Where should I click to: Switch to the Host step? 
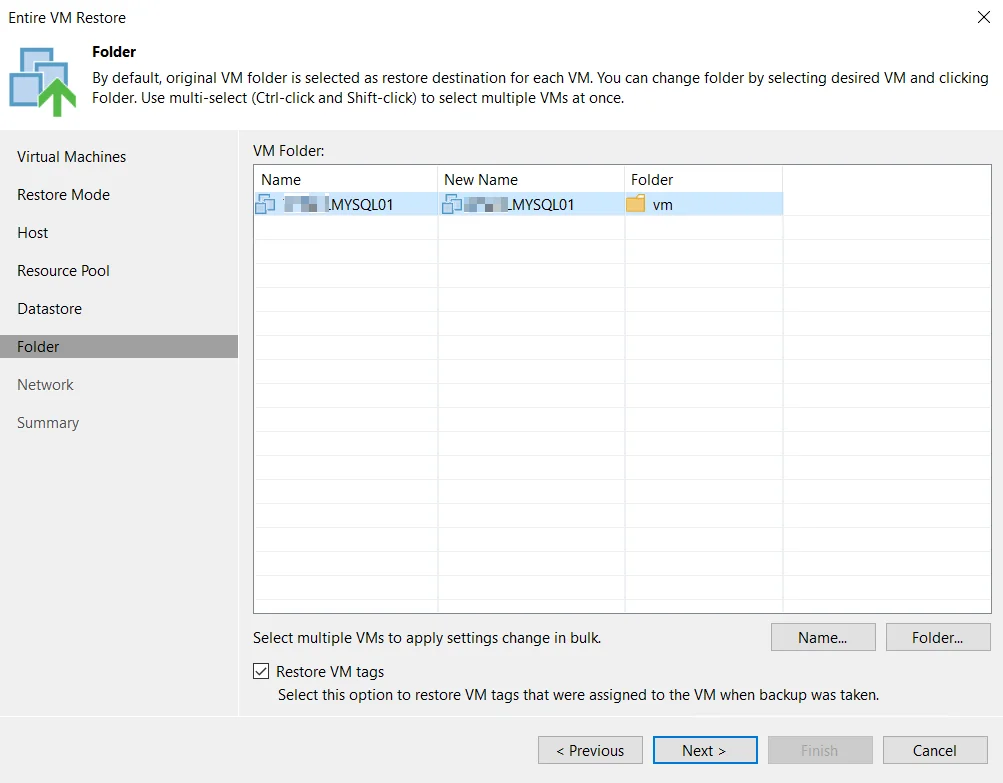tap(33, 233)
